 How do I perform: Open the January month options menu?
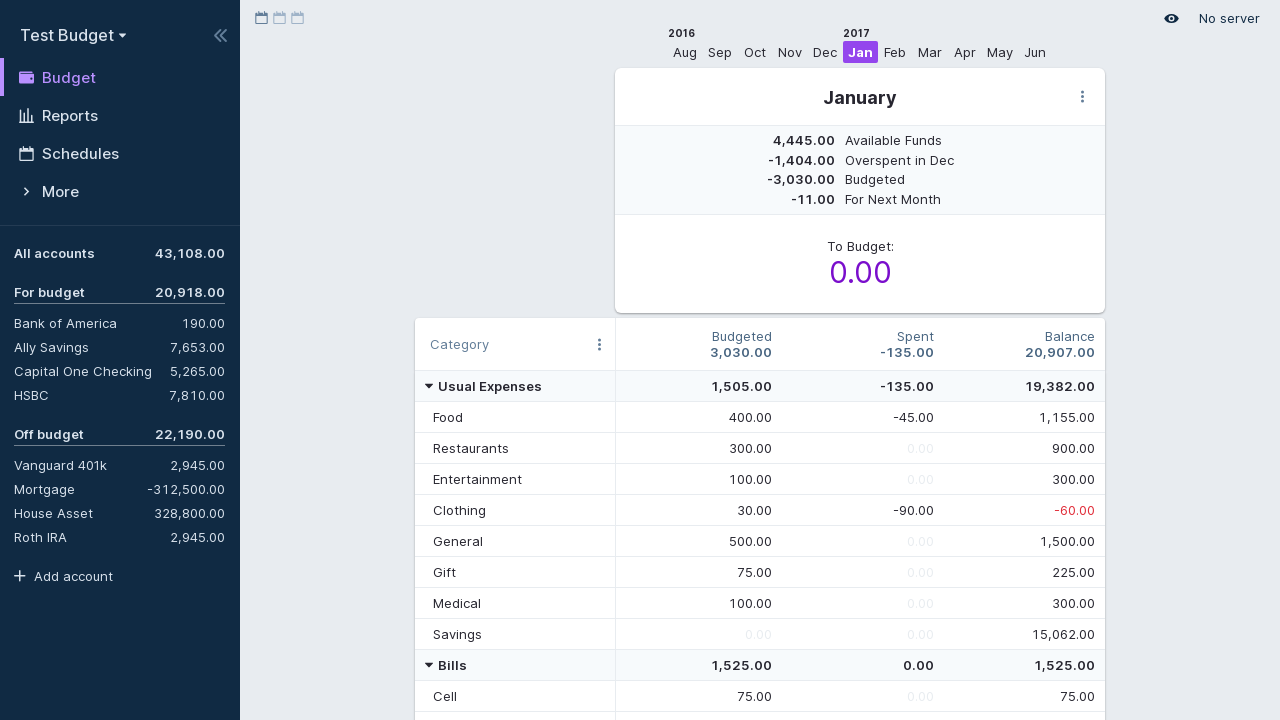click(1082, 96)
